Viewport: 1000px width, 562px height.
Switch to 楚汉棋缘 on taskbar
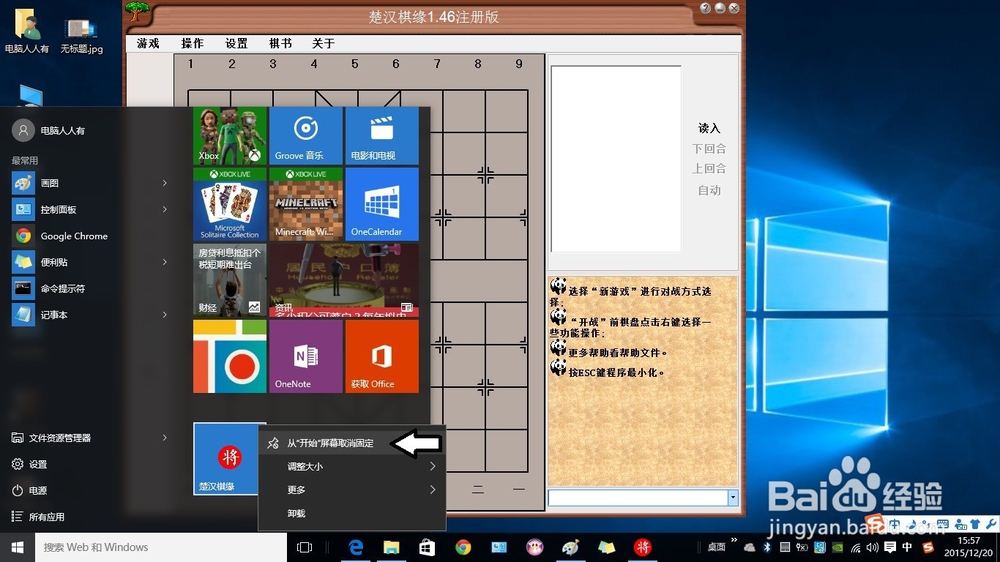[642, 547]
